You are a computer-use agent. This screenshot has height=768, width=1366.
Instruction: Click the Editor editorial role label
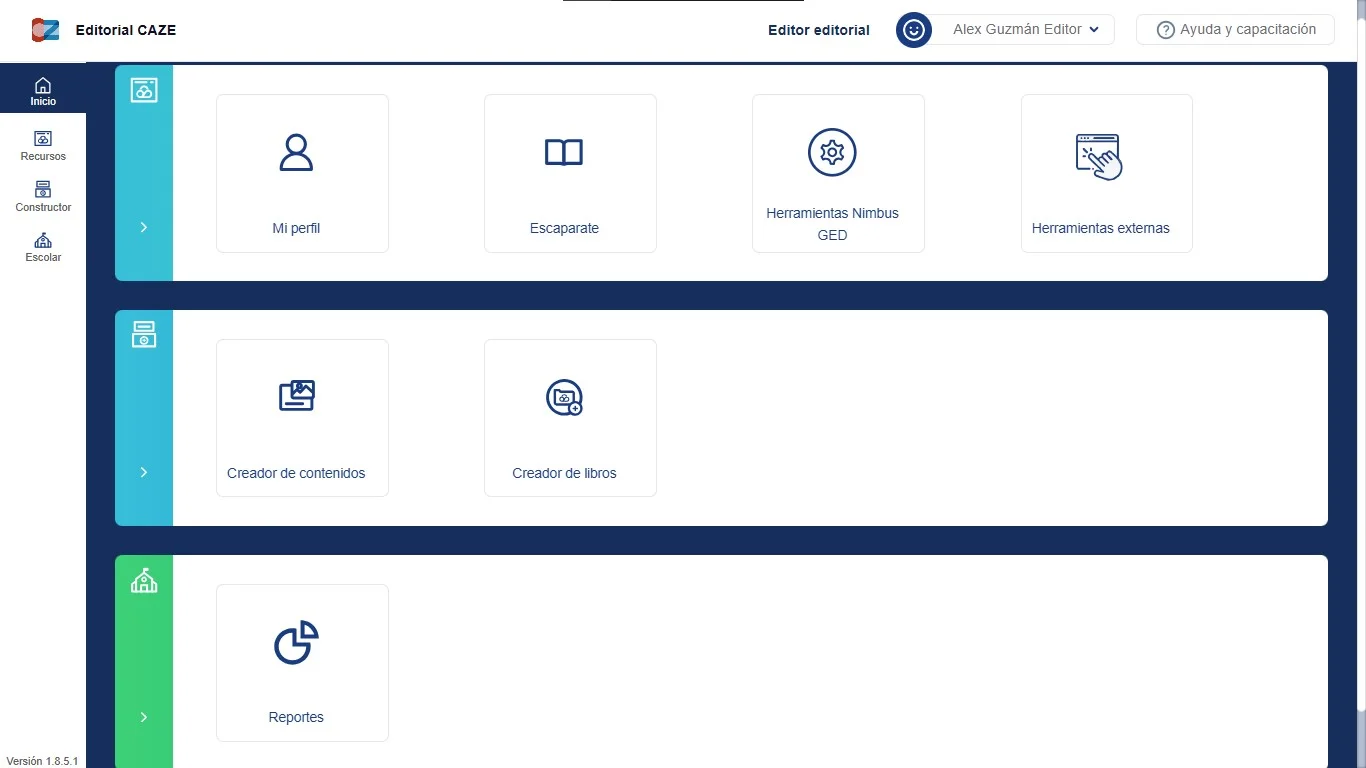click(x=818, y=30)
